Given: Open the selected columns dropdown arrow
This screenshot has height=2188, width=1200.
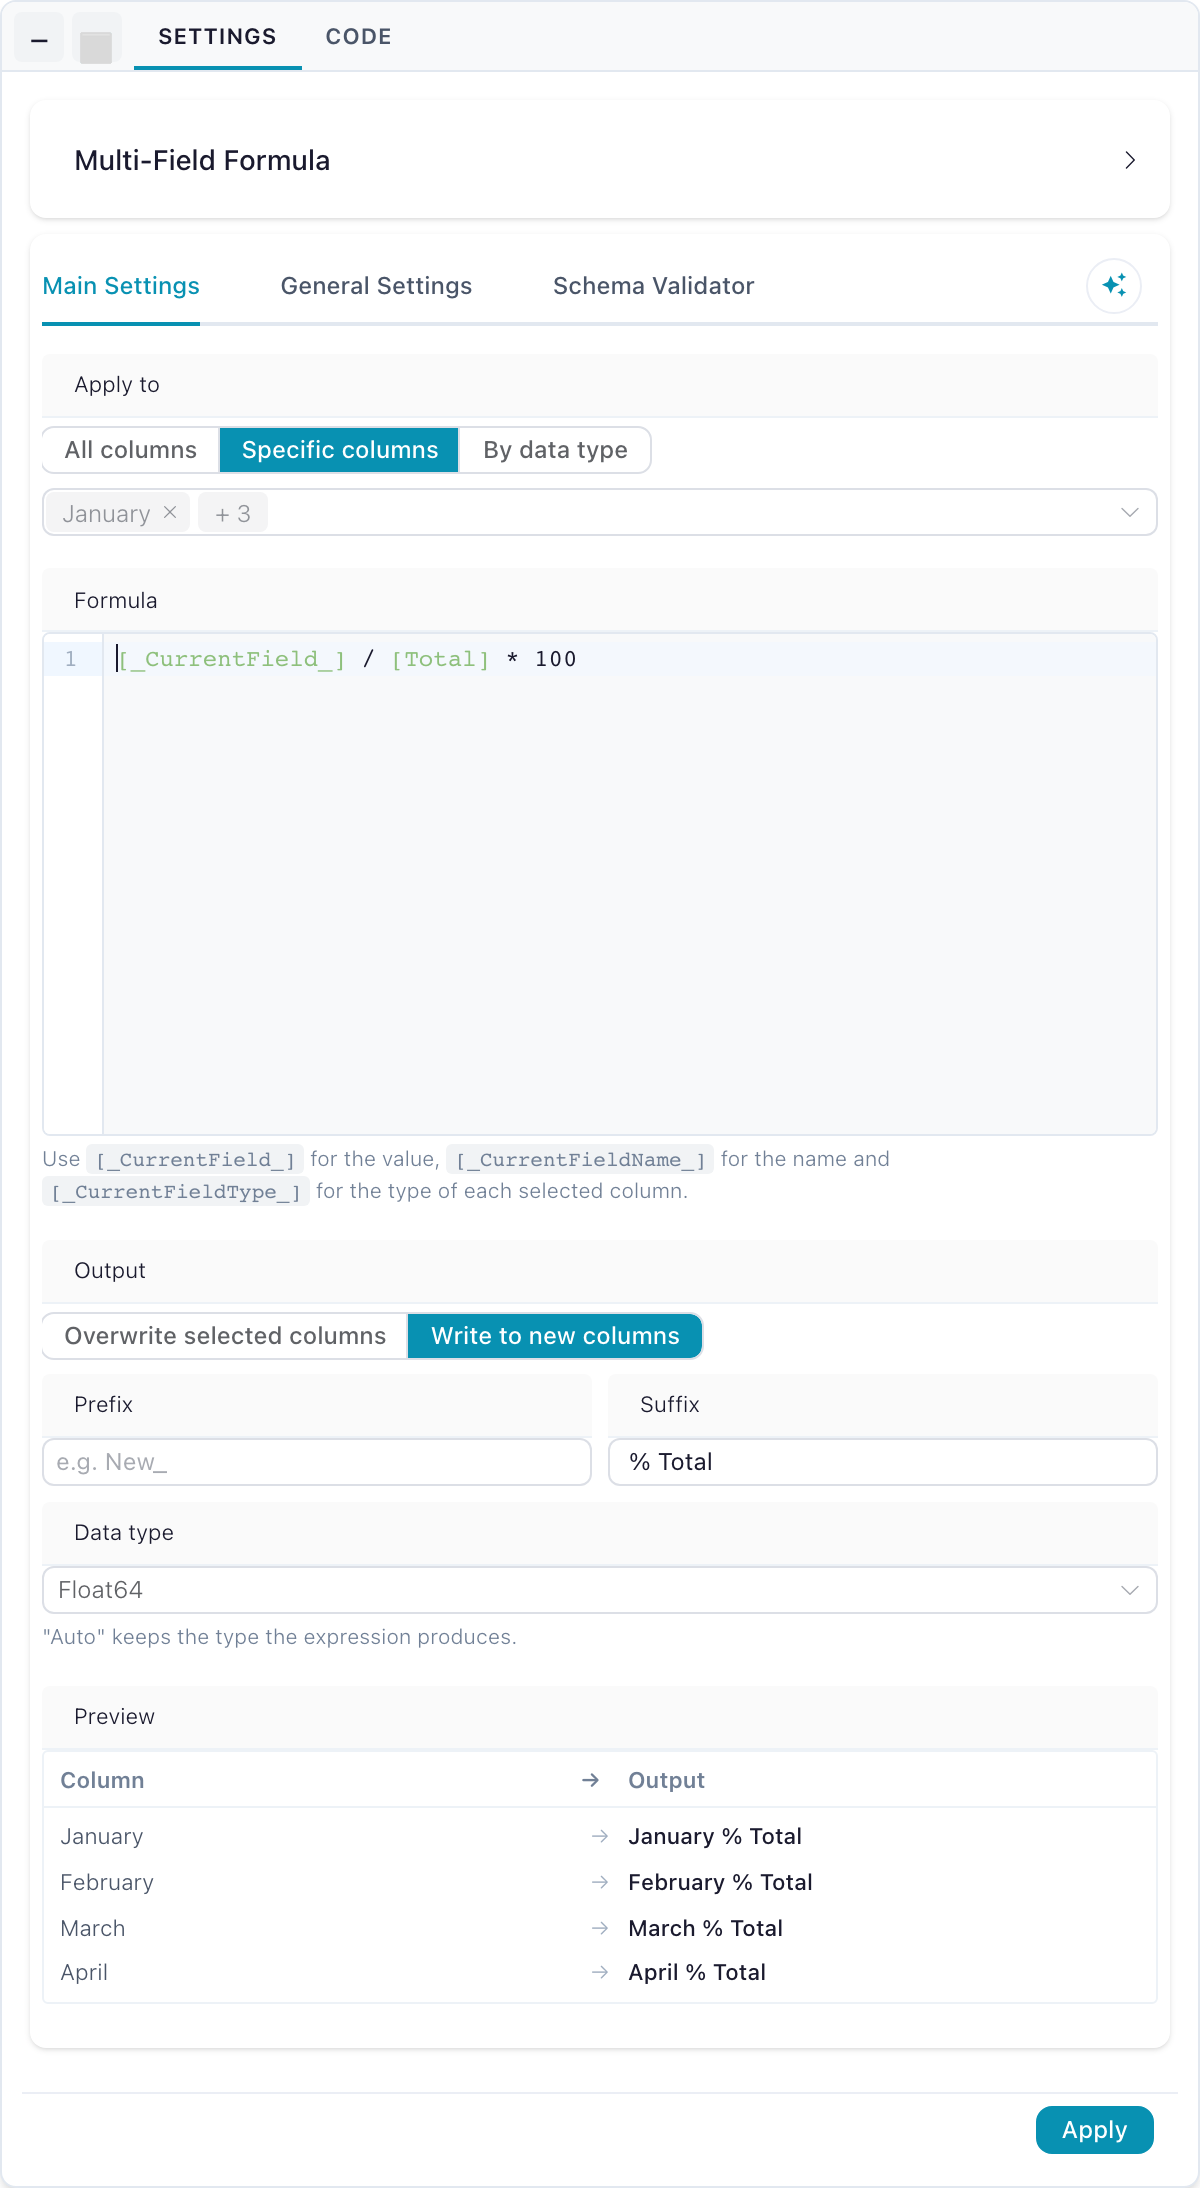Looking at the screenshot, I should (1130, 512).
